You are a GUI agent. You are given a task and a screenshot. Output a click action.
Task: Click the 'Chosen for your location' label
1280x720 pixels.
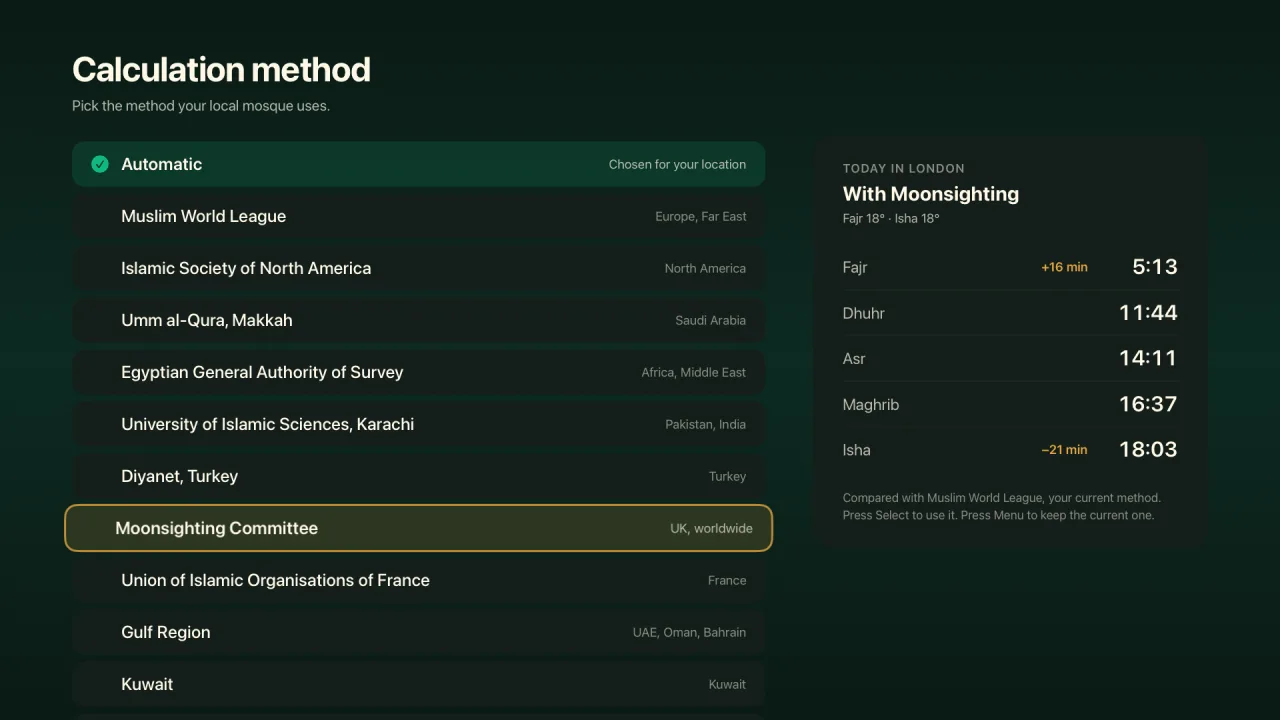pos(677,164)
